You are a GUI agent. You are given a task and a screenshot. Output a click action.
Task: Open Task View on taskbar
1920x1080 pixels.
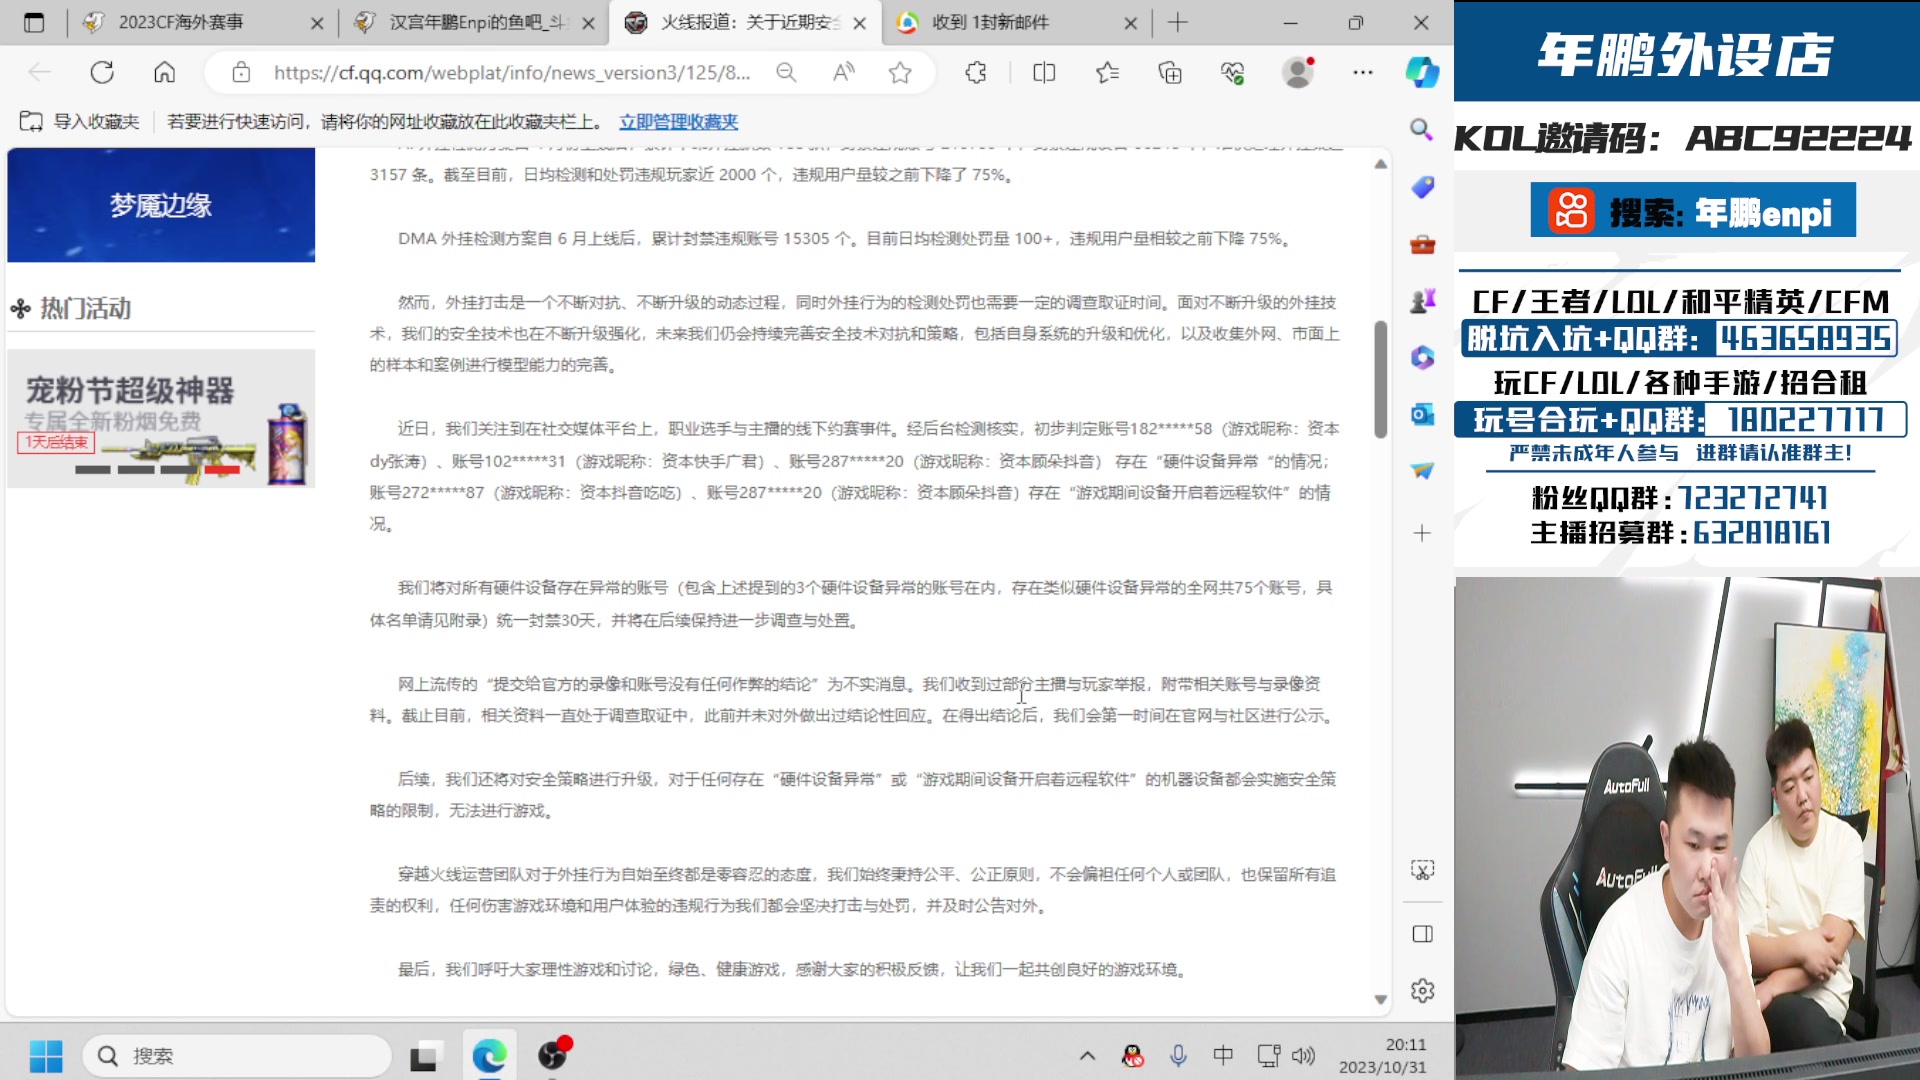click(x=425, y=1056)
